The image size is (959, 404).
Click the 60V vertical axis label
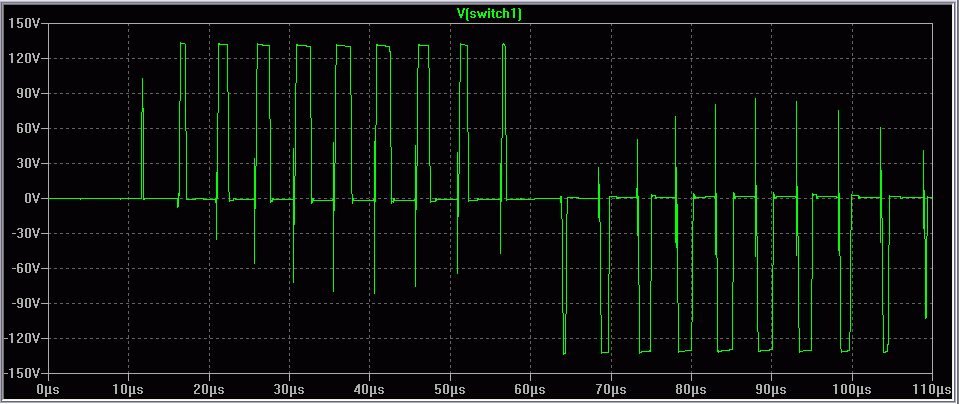pyautogui.click(x=28, y=128)
